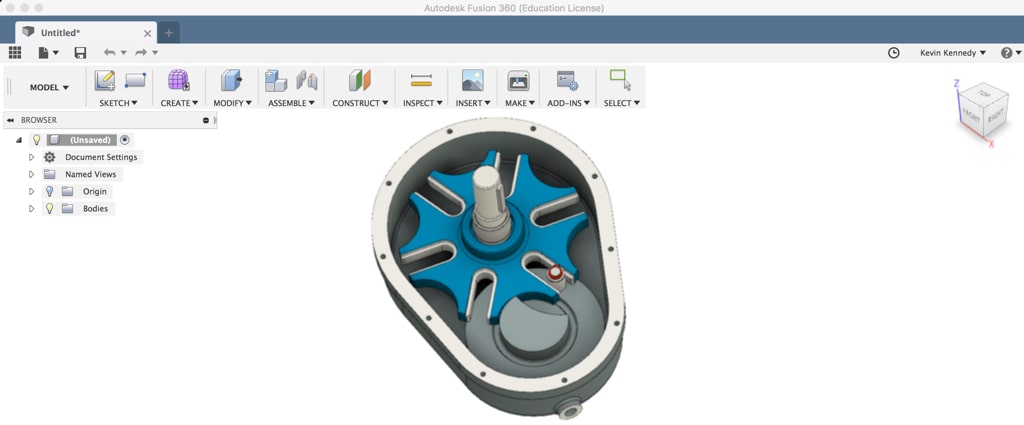Expand the Origin tree node
The height and width of the screenshot is (425, 1024).
(31, 191)
